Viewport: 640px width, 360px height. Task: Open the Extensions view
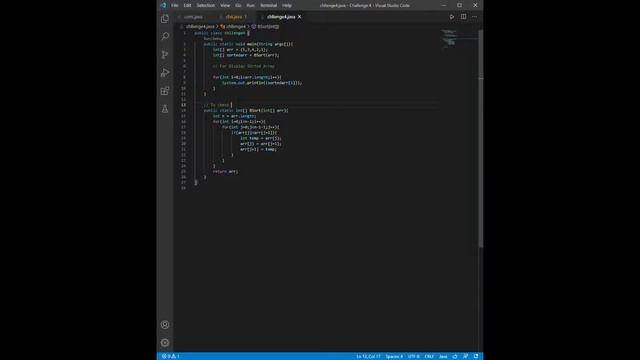point(165,91)
